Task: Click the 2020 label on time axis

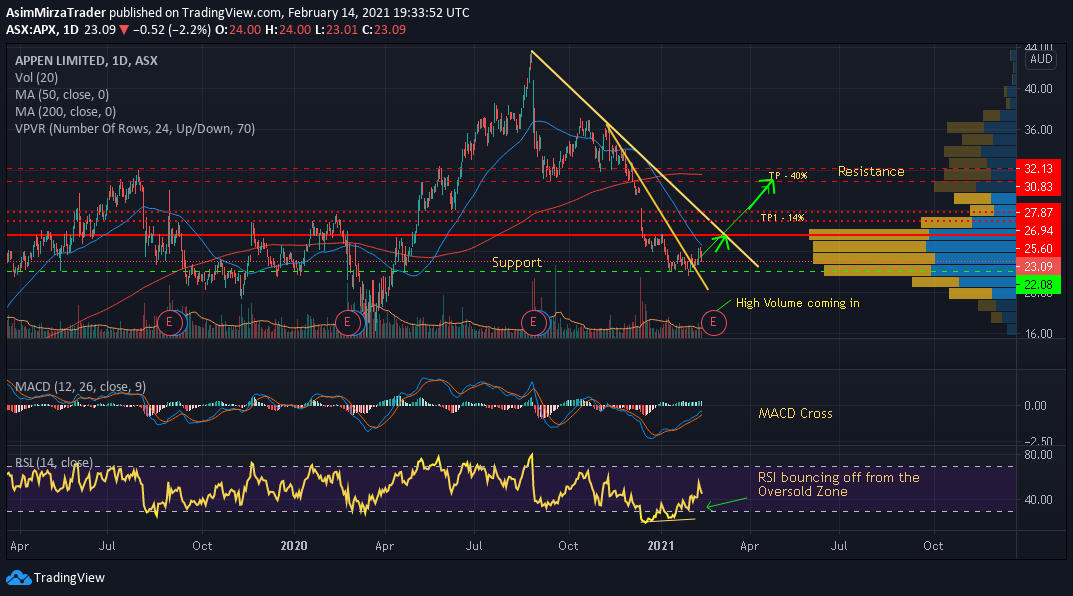Action: (294, 545)
